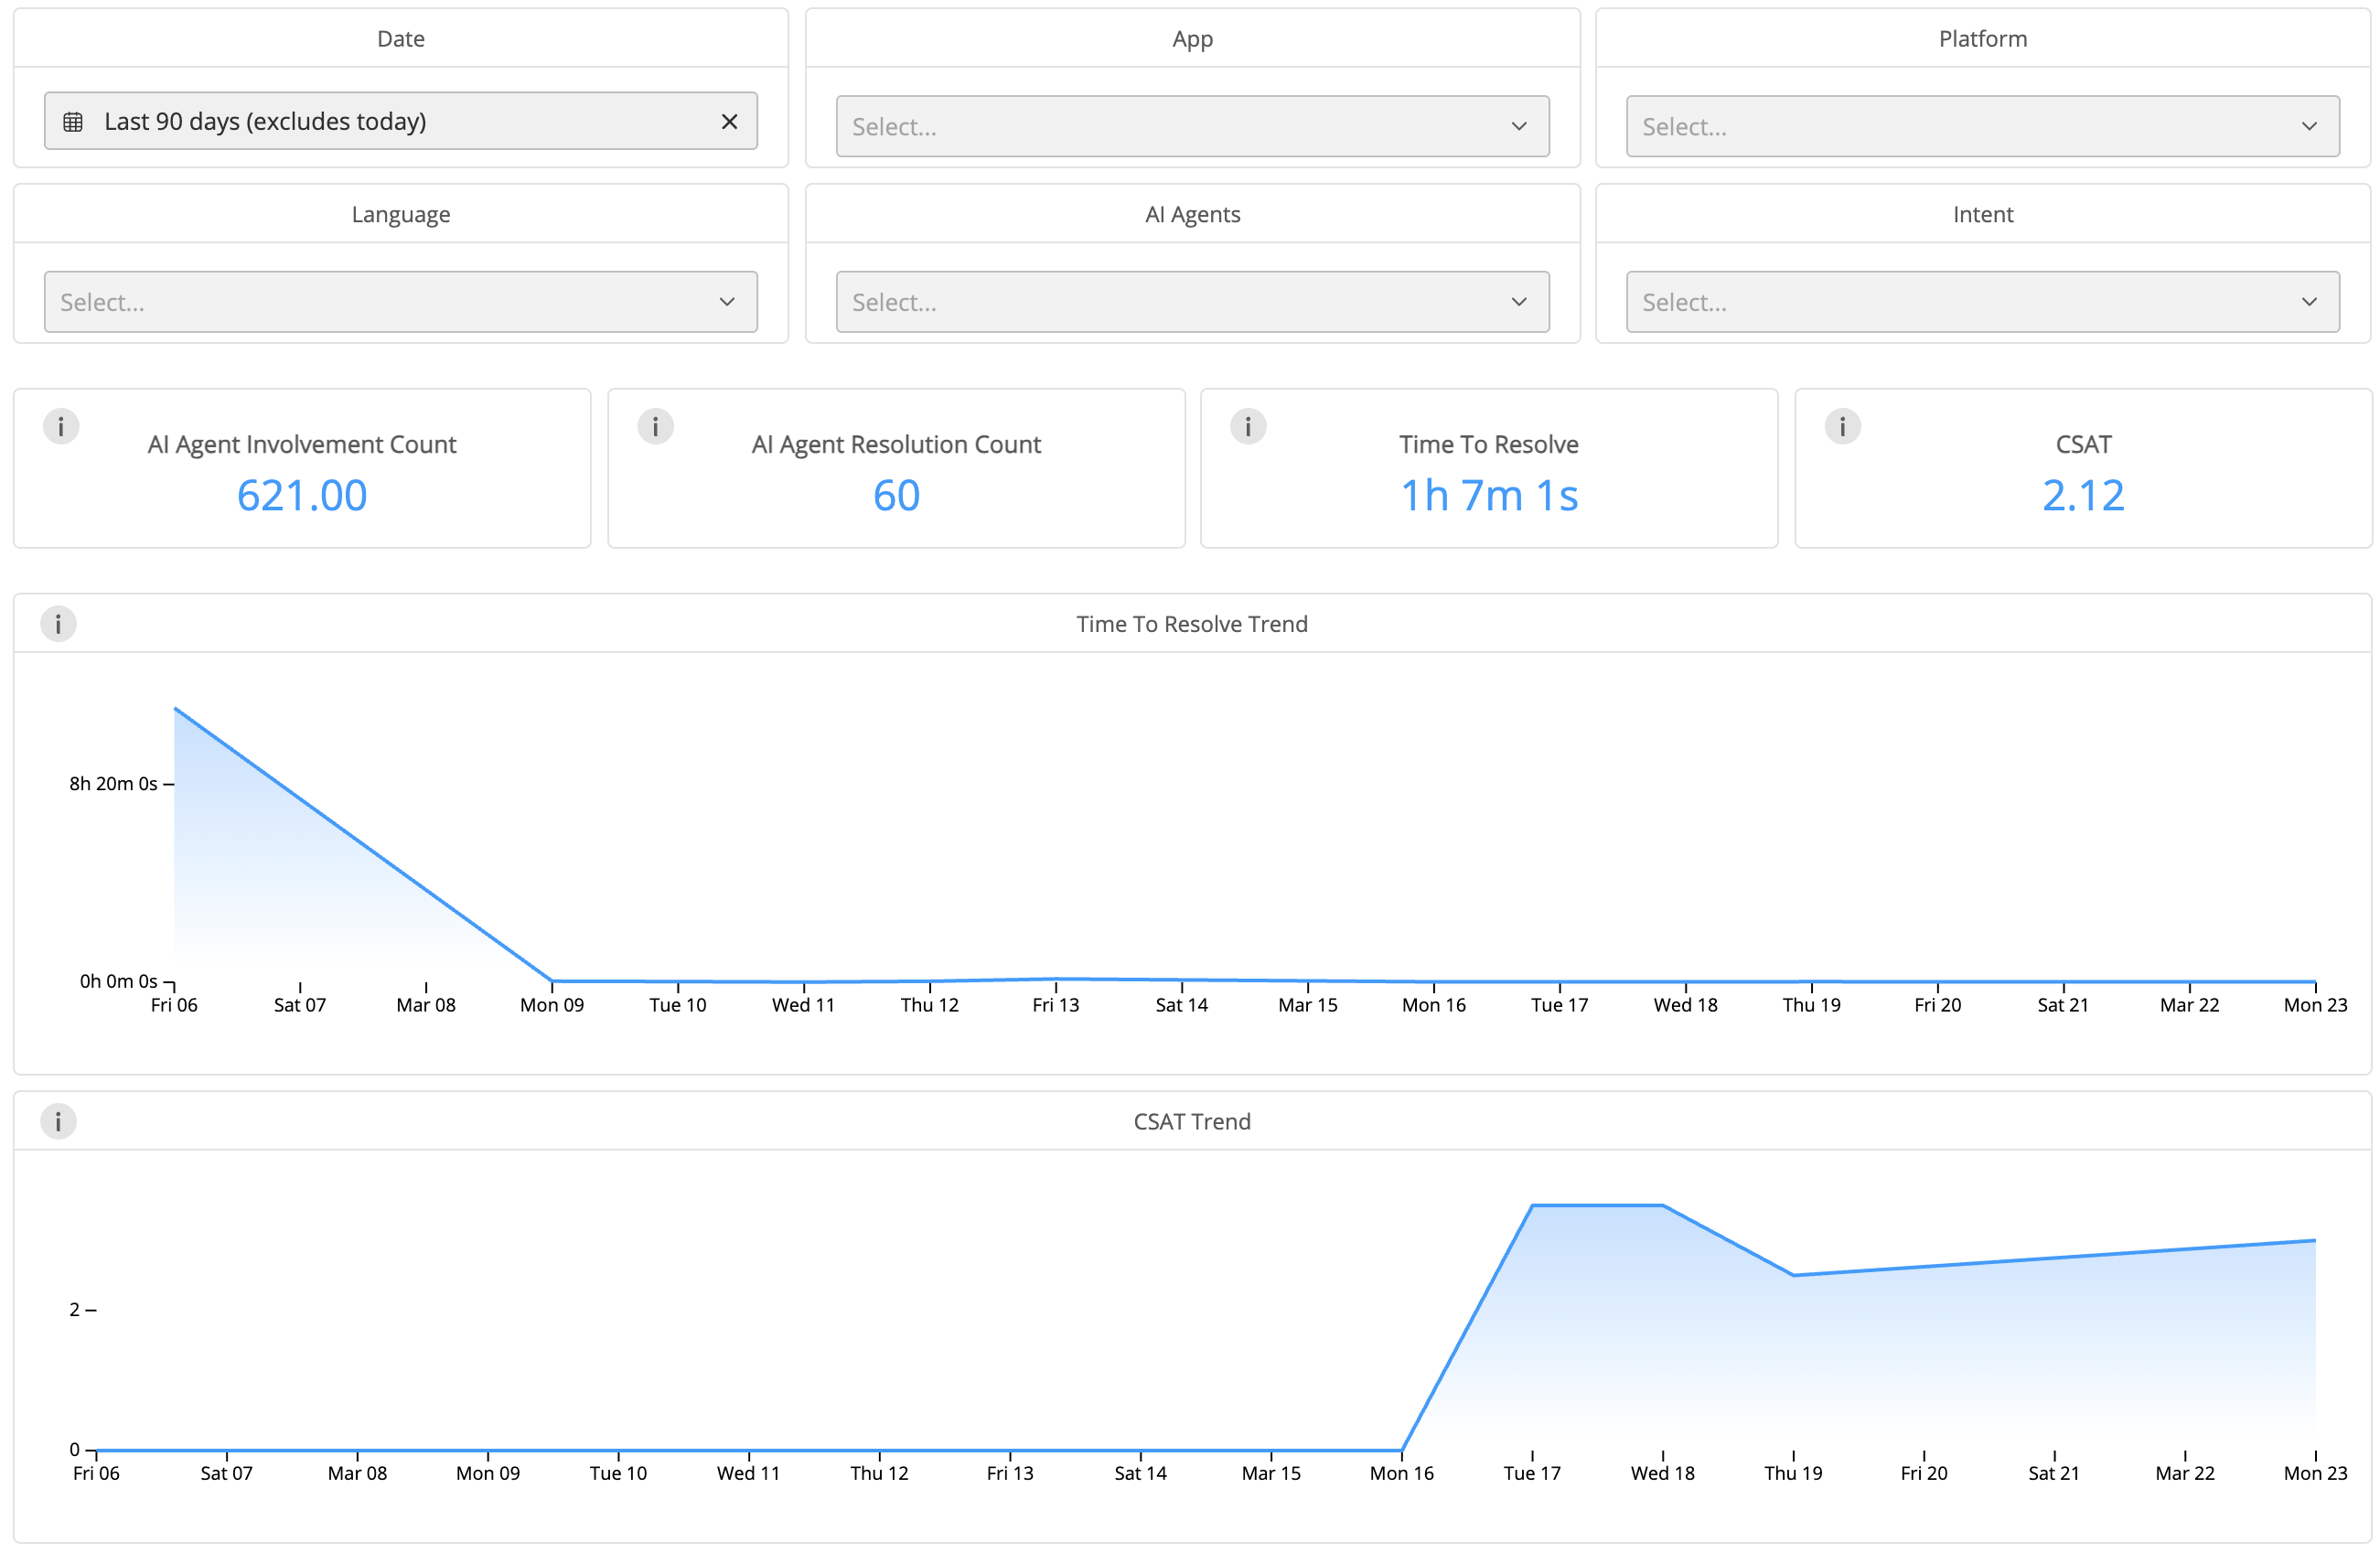Clear the Last 90 days date filter
The image size is (2380, 1553).
(729, 122)
